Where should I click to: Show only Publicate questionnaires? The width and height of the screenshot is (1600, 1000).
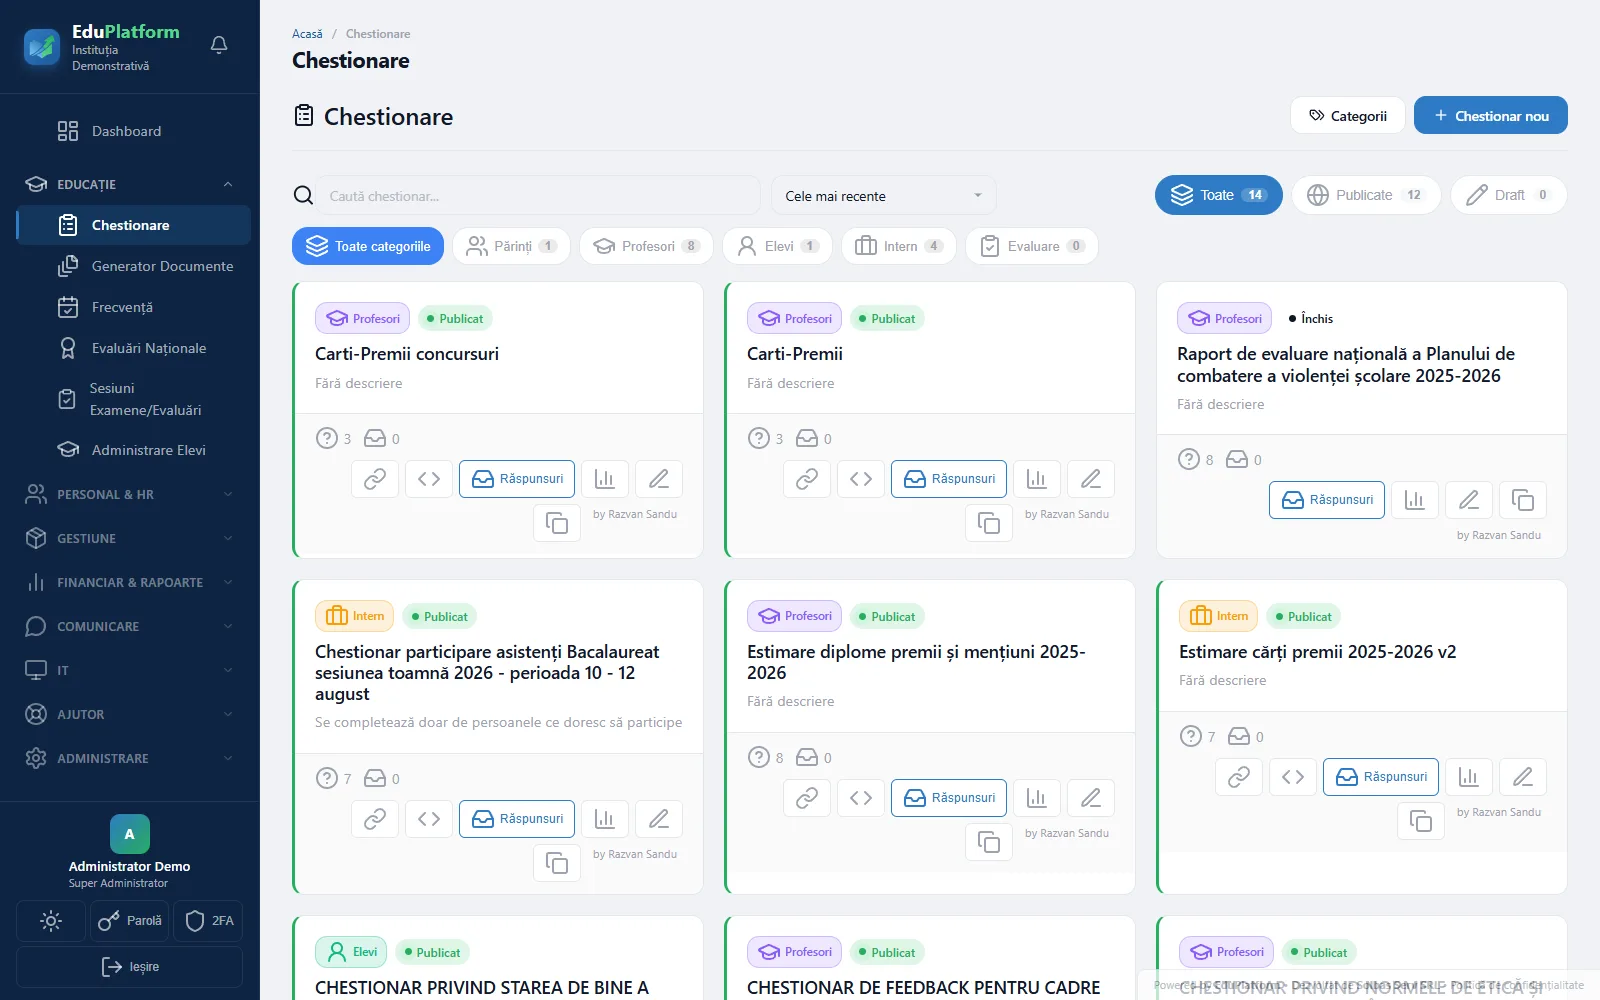1366,195
